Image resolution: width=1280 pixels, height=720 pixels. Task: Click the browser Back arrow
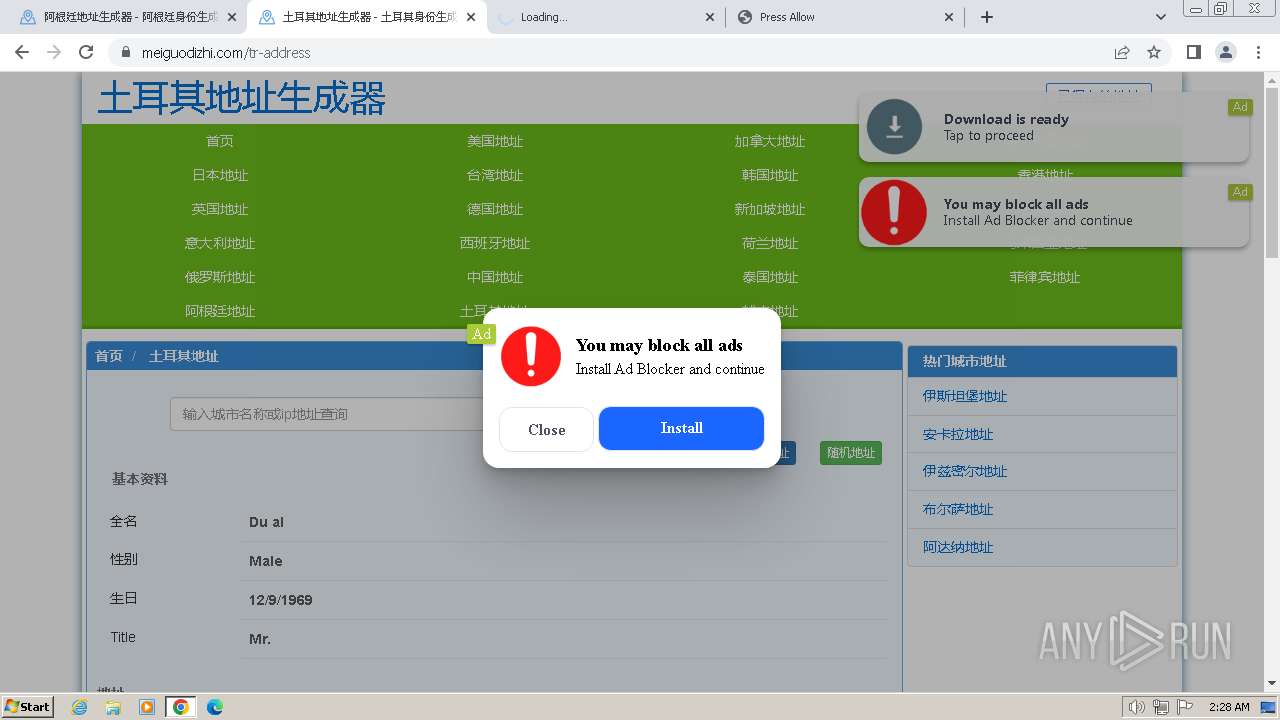(x=22, y=52)
